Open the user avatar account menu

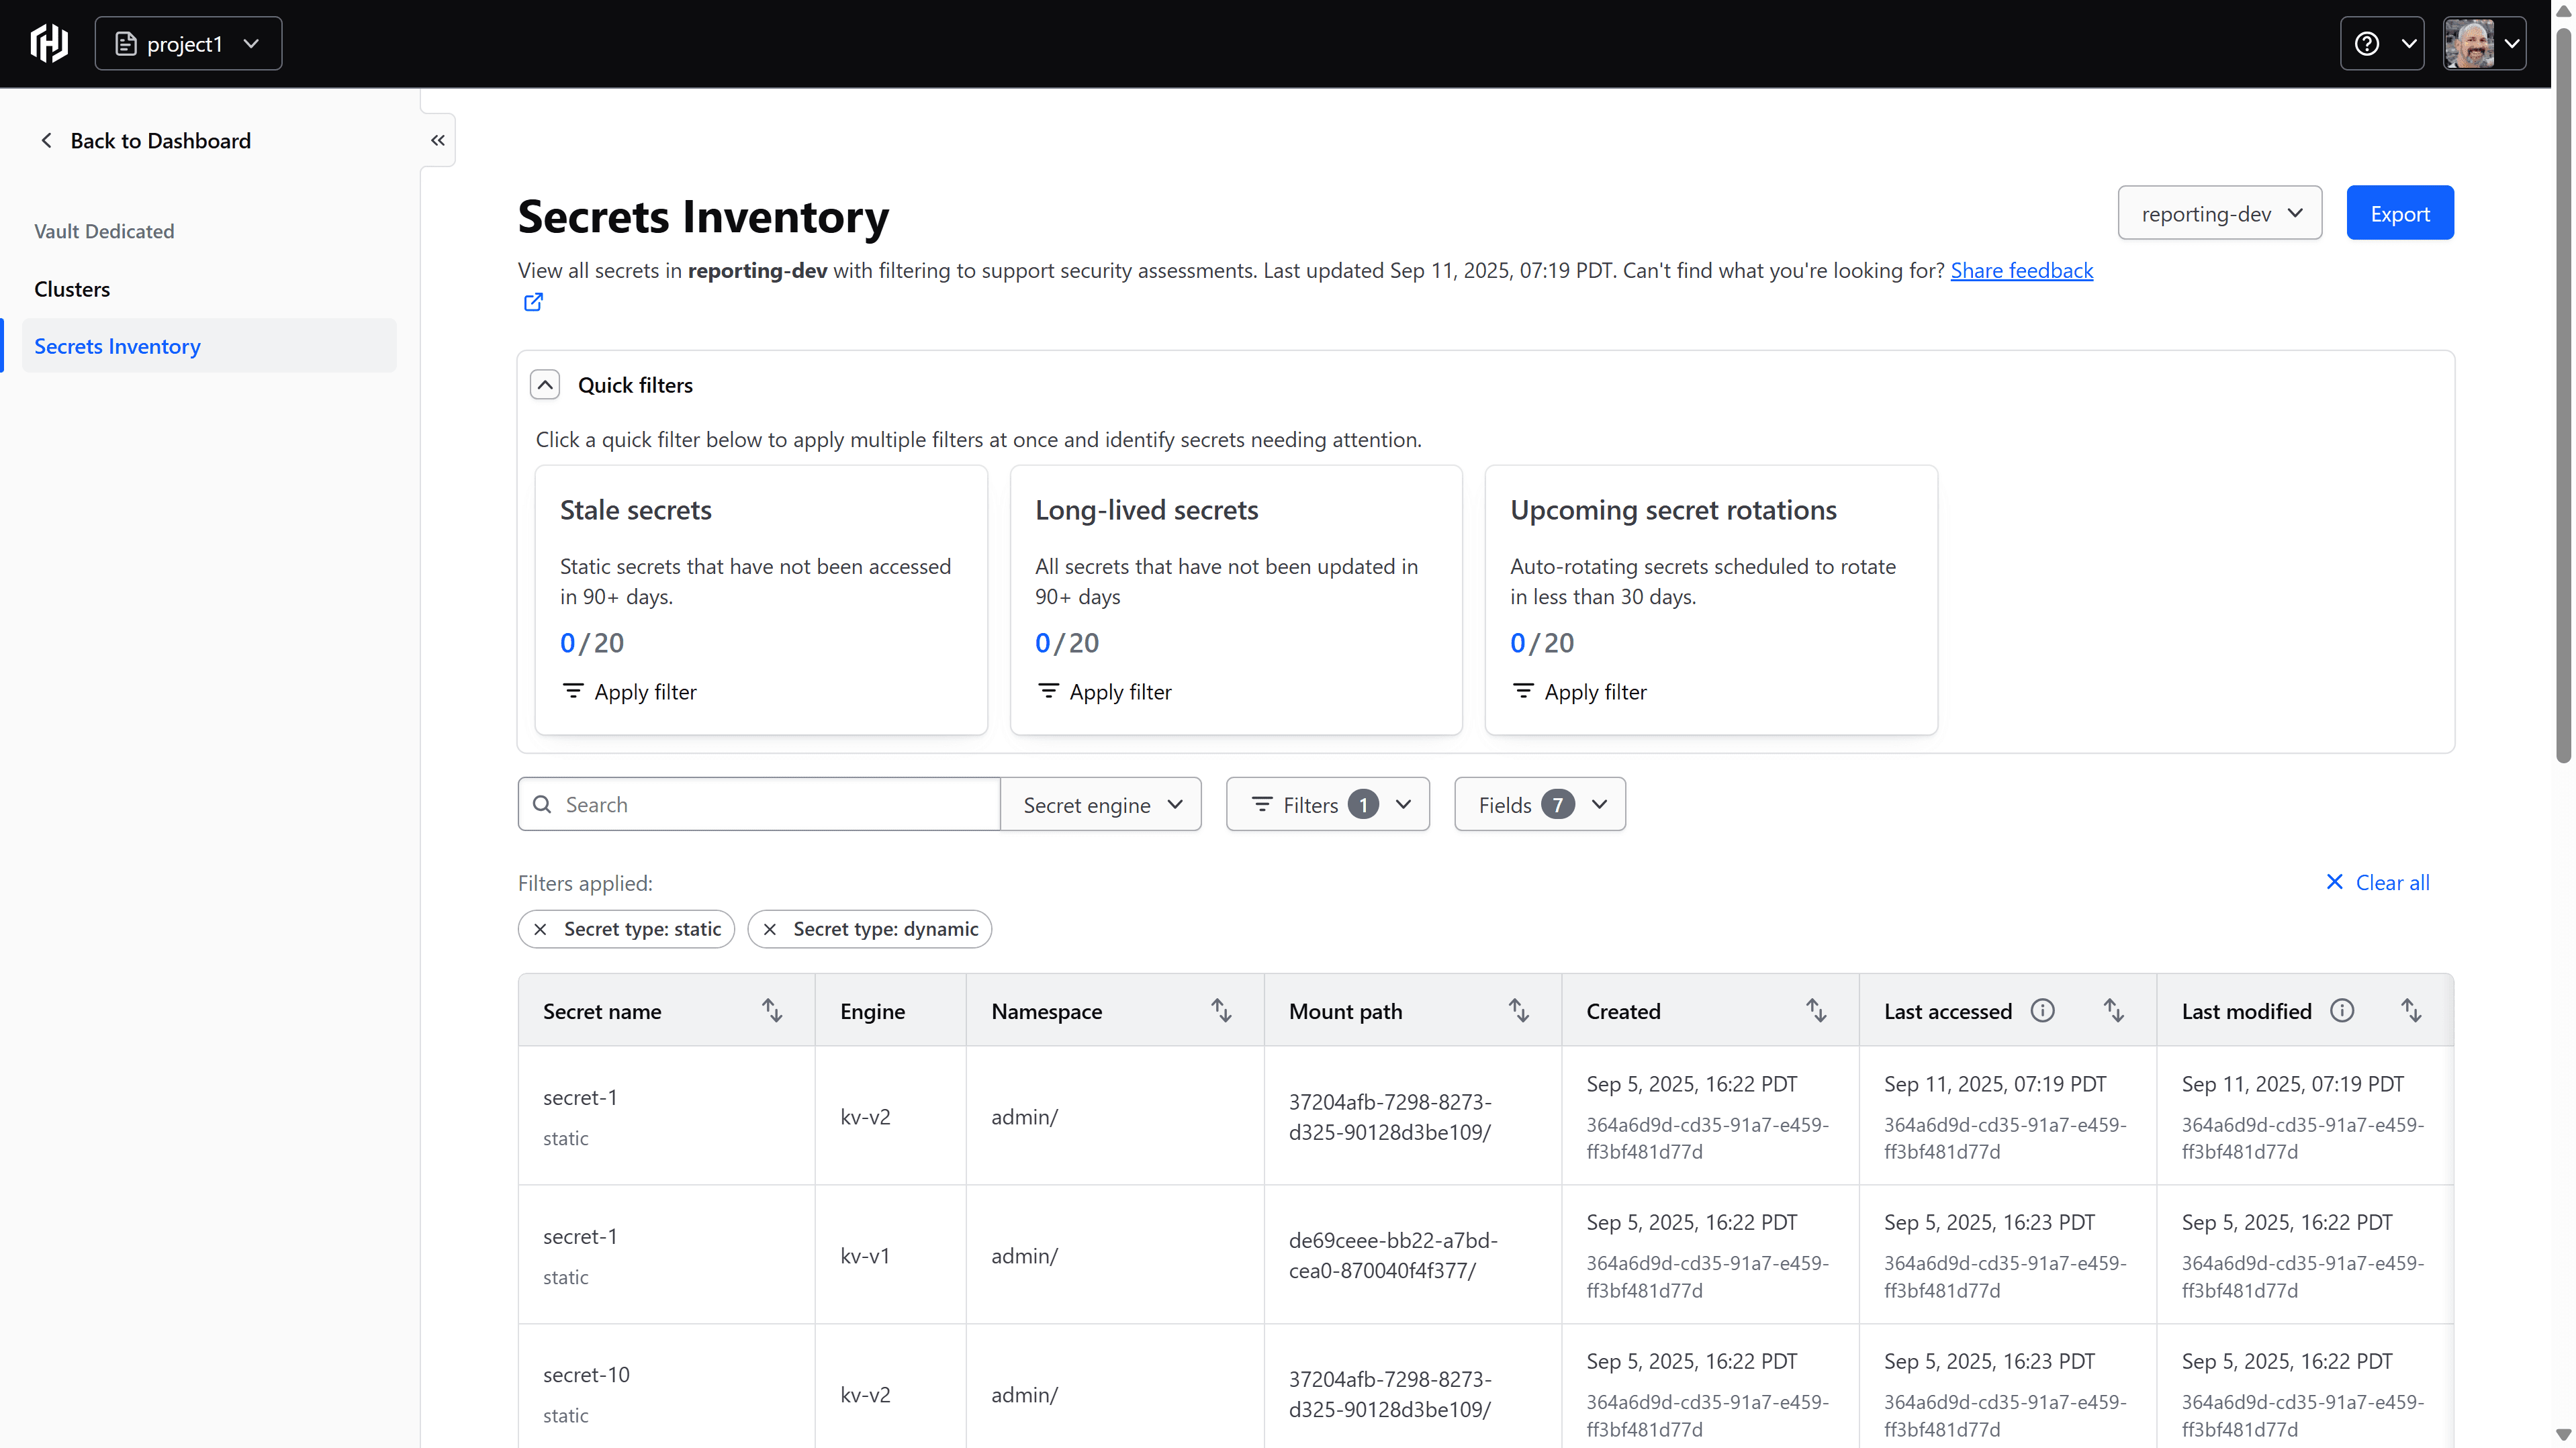(2484, 43)
